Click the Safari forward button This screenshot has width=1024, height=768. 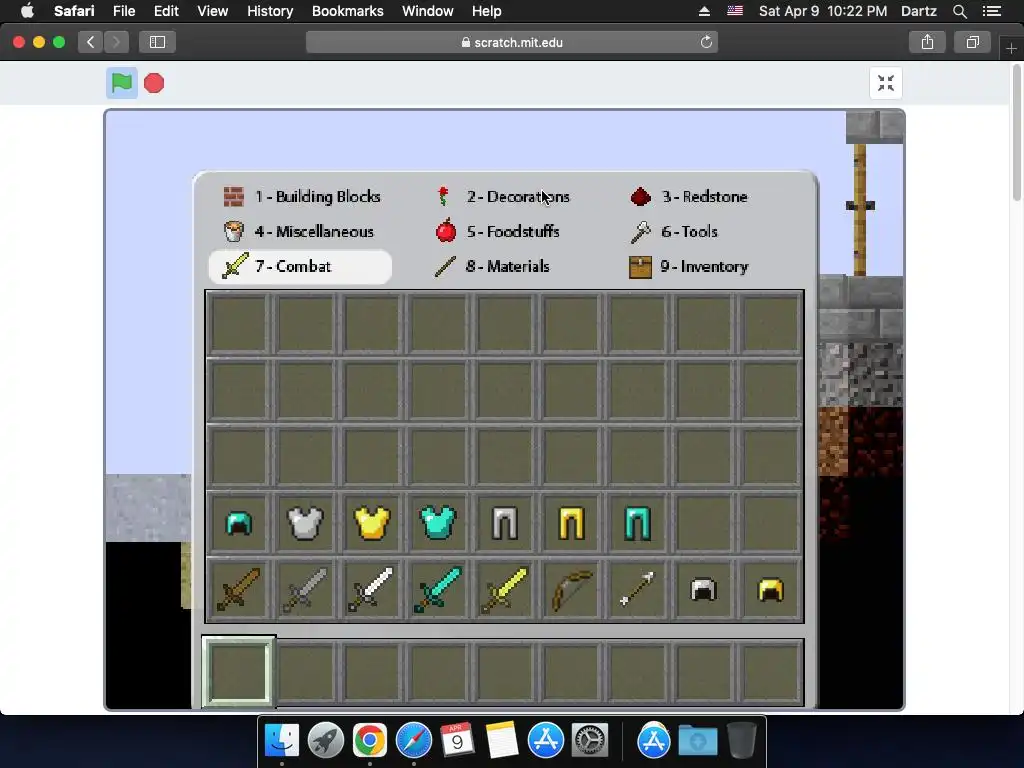[116, 42]
